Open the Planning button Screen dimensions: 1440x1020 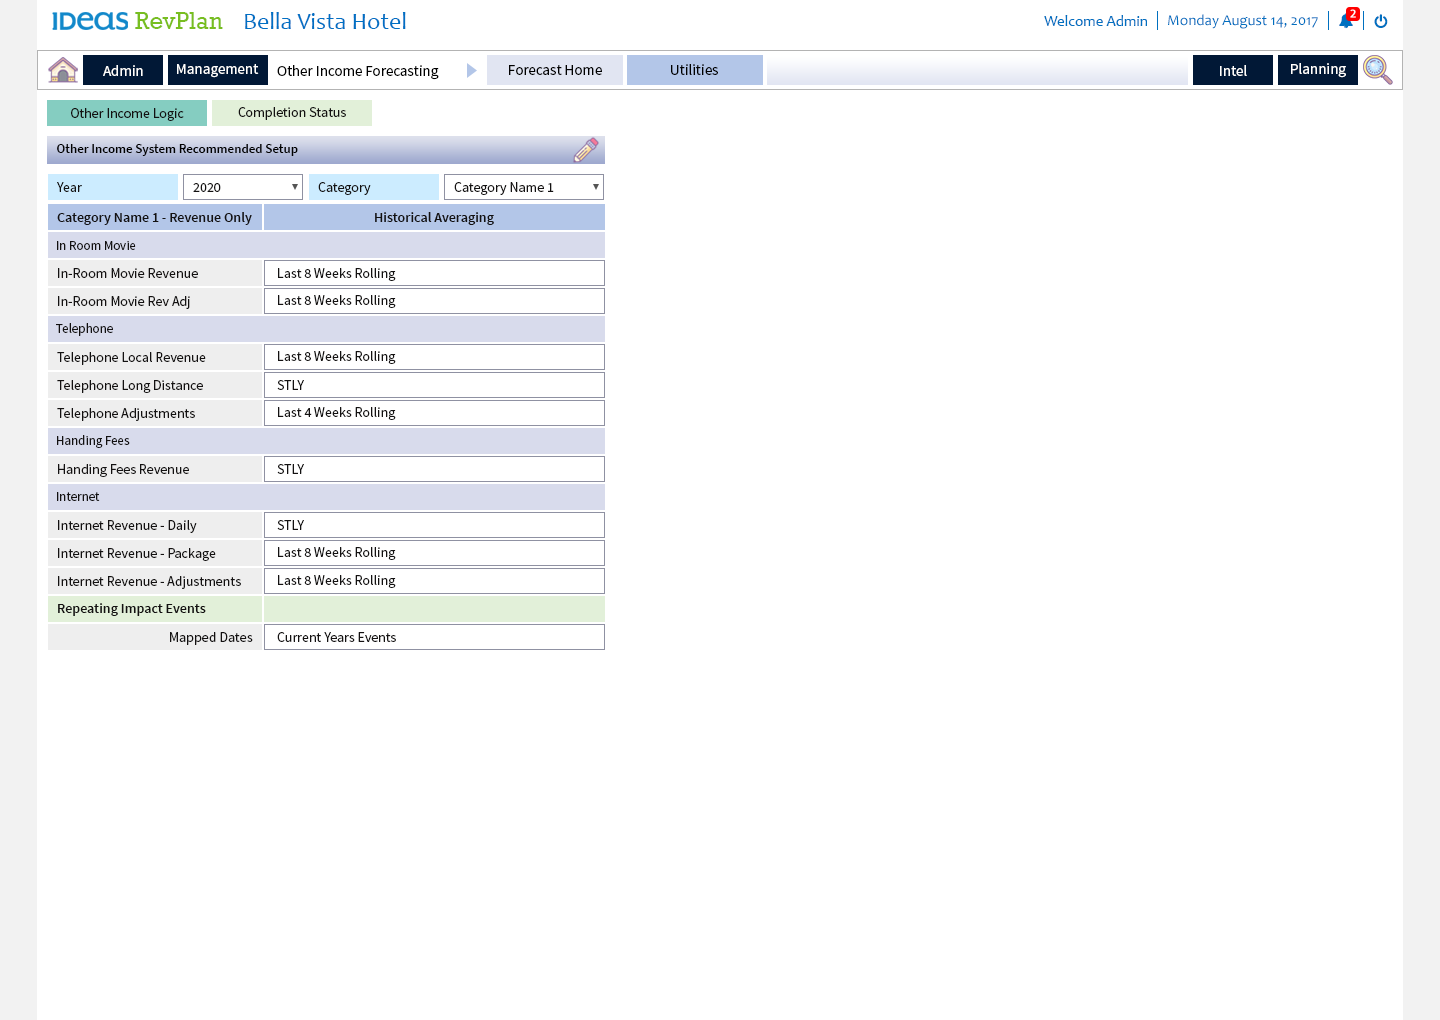pyautogui.click(x=1317, y=70)
